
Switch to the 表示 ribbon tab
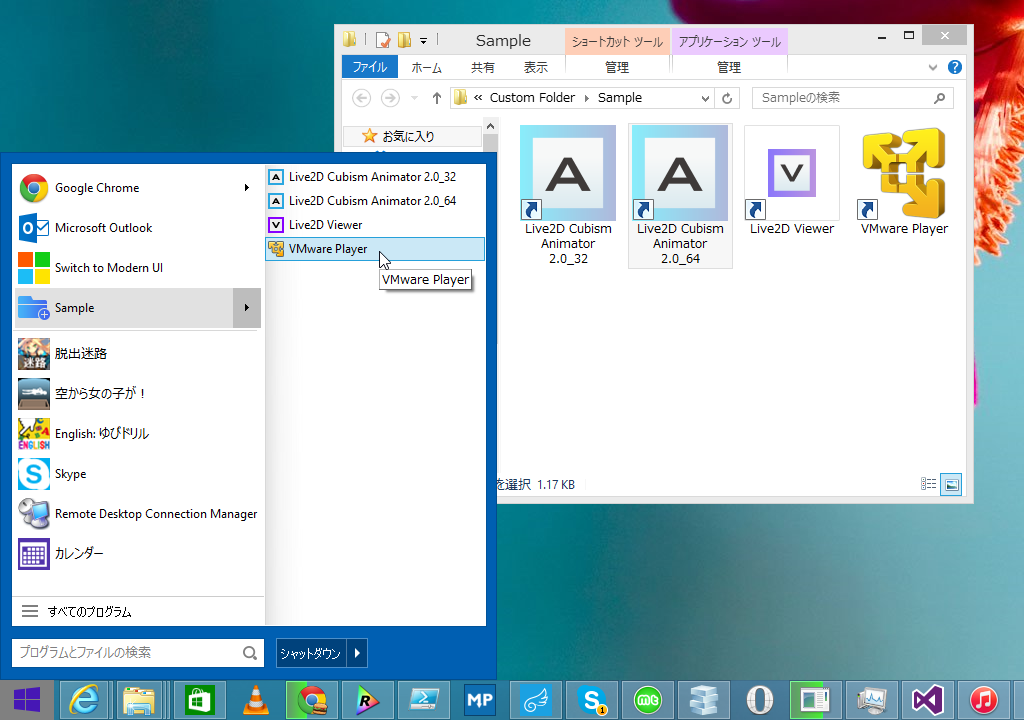[536, 67]
